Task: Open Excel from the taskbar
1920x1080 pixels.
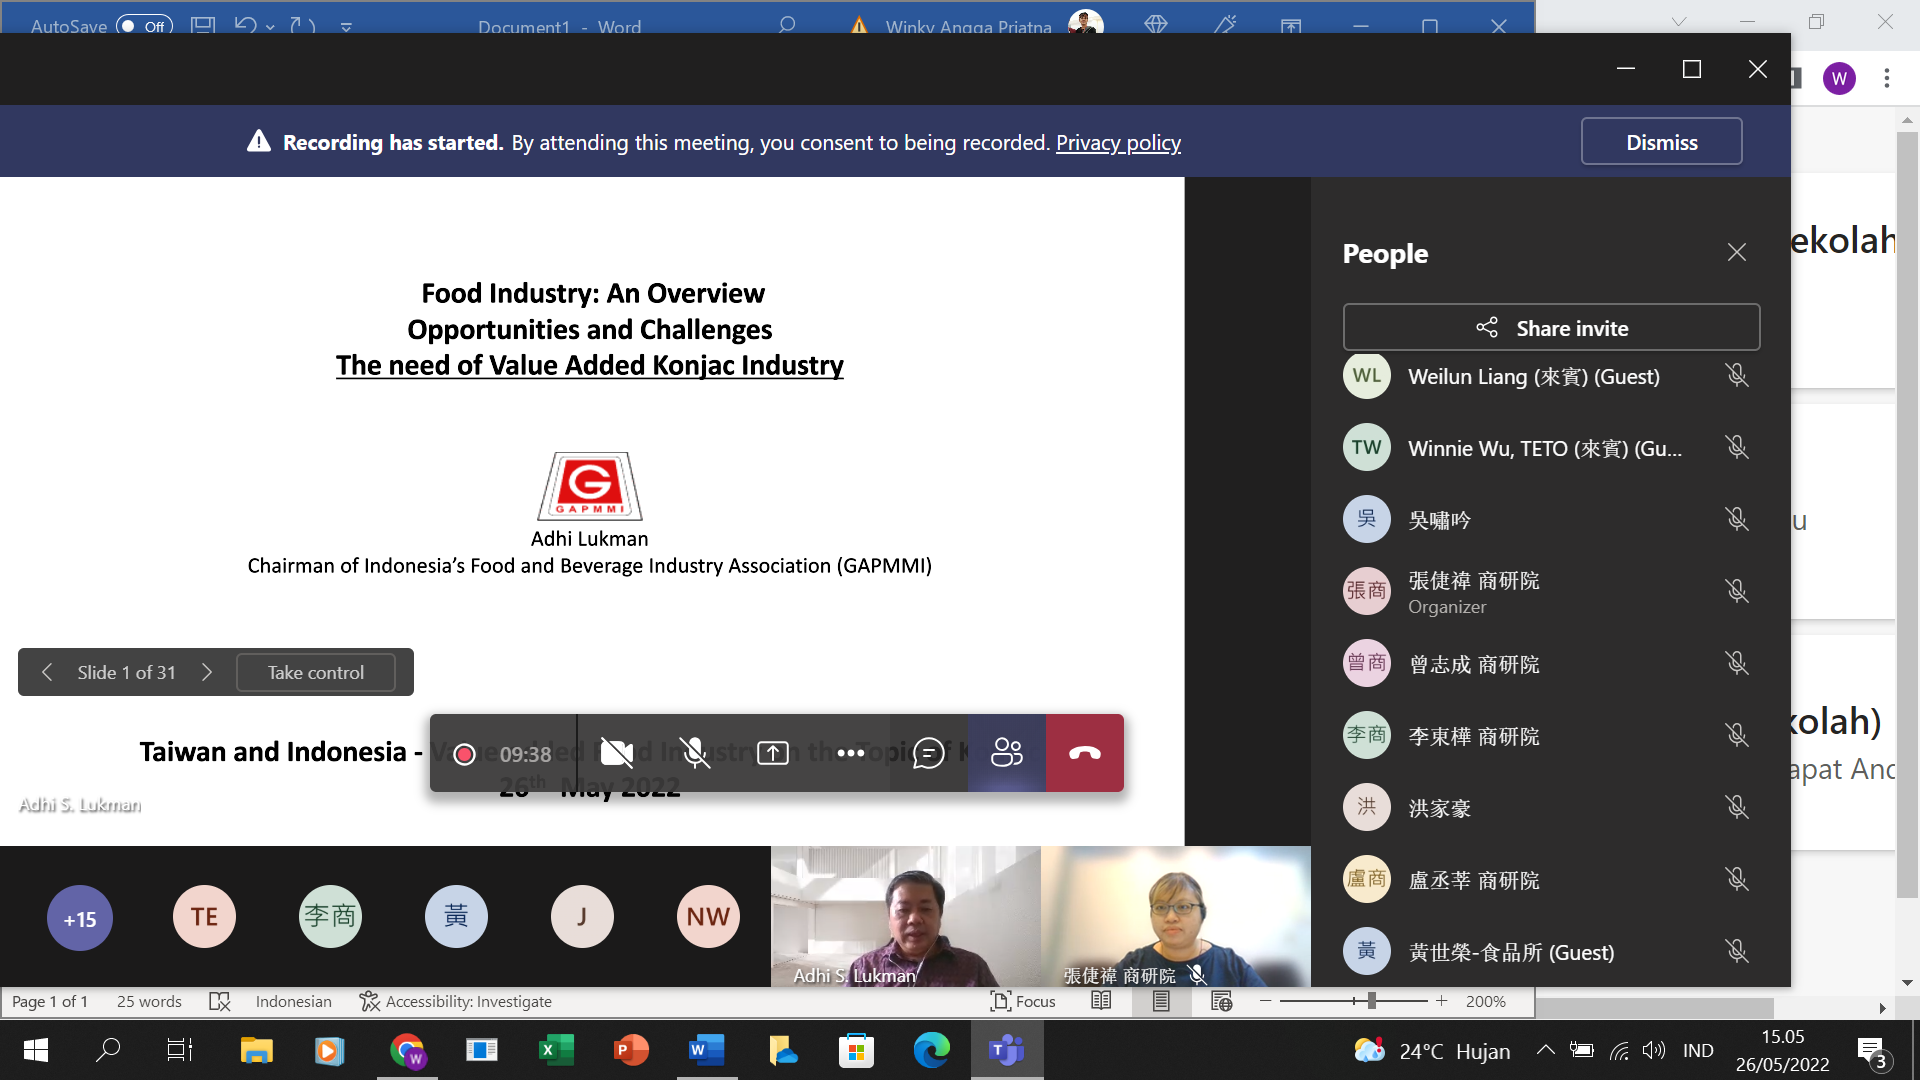Action: pos(556,1050)
